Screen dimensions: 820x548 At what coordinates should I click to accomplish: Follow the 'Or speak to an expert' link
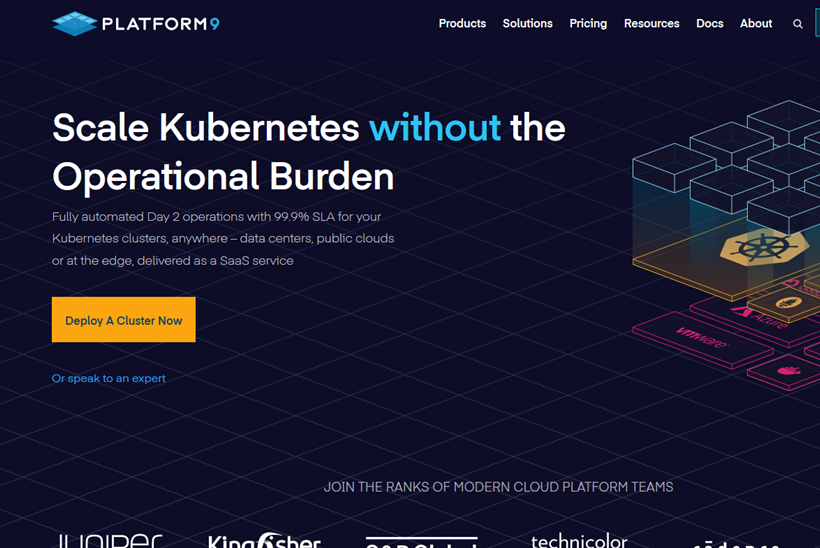(x=108, y=378)
